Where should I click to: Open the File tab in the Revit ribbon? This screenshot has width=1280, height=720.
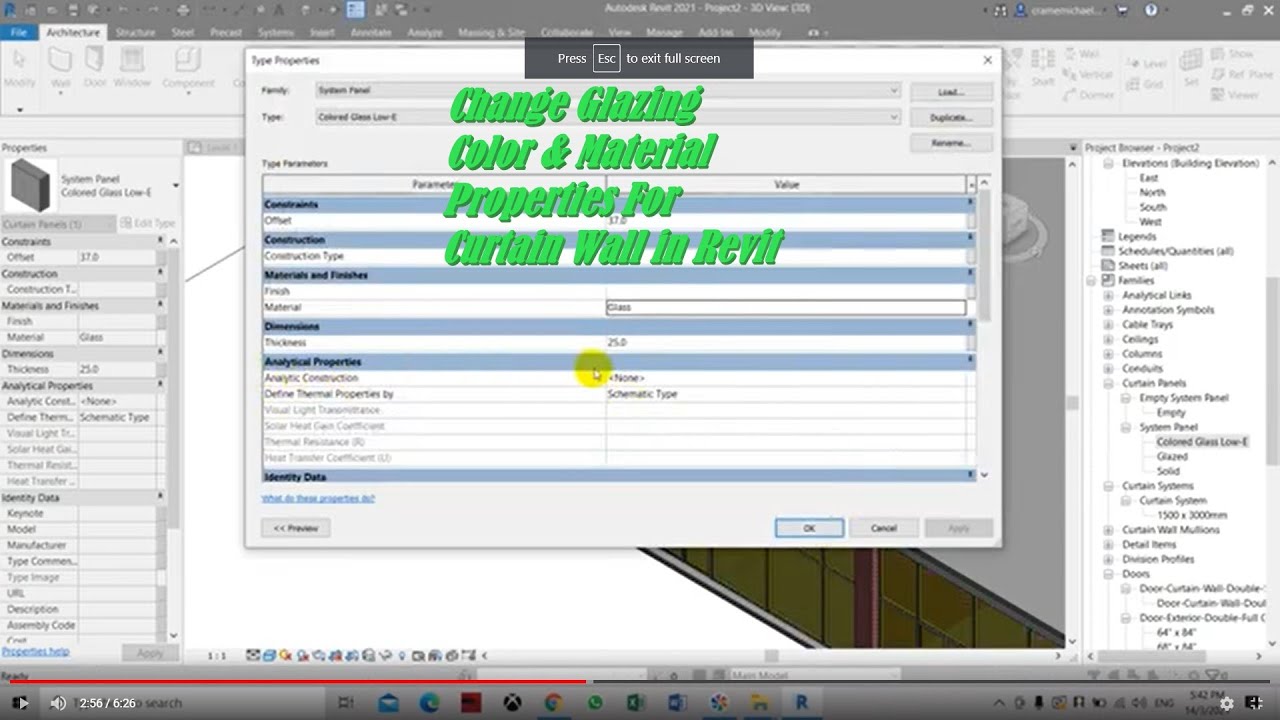coord(19,32)
